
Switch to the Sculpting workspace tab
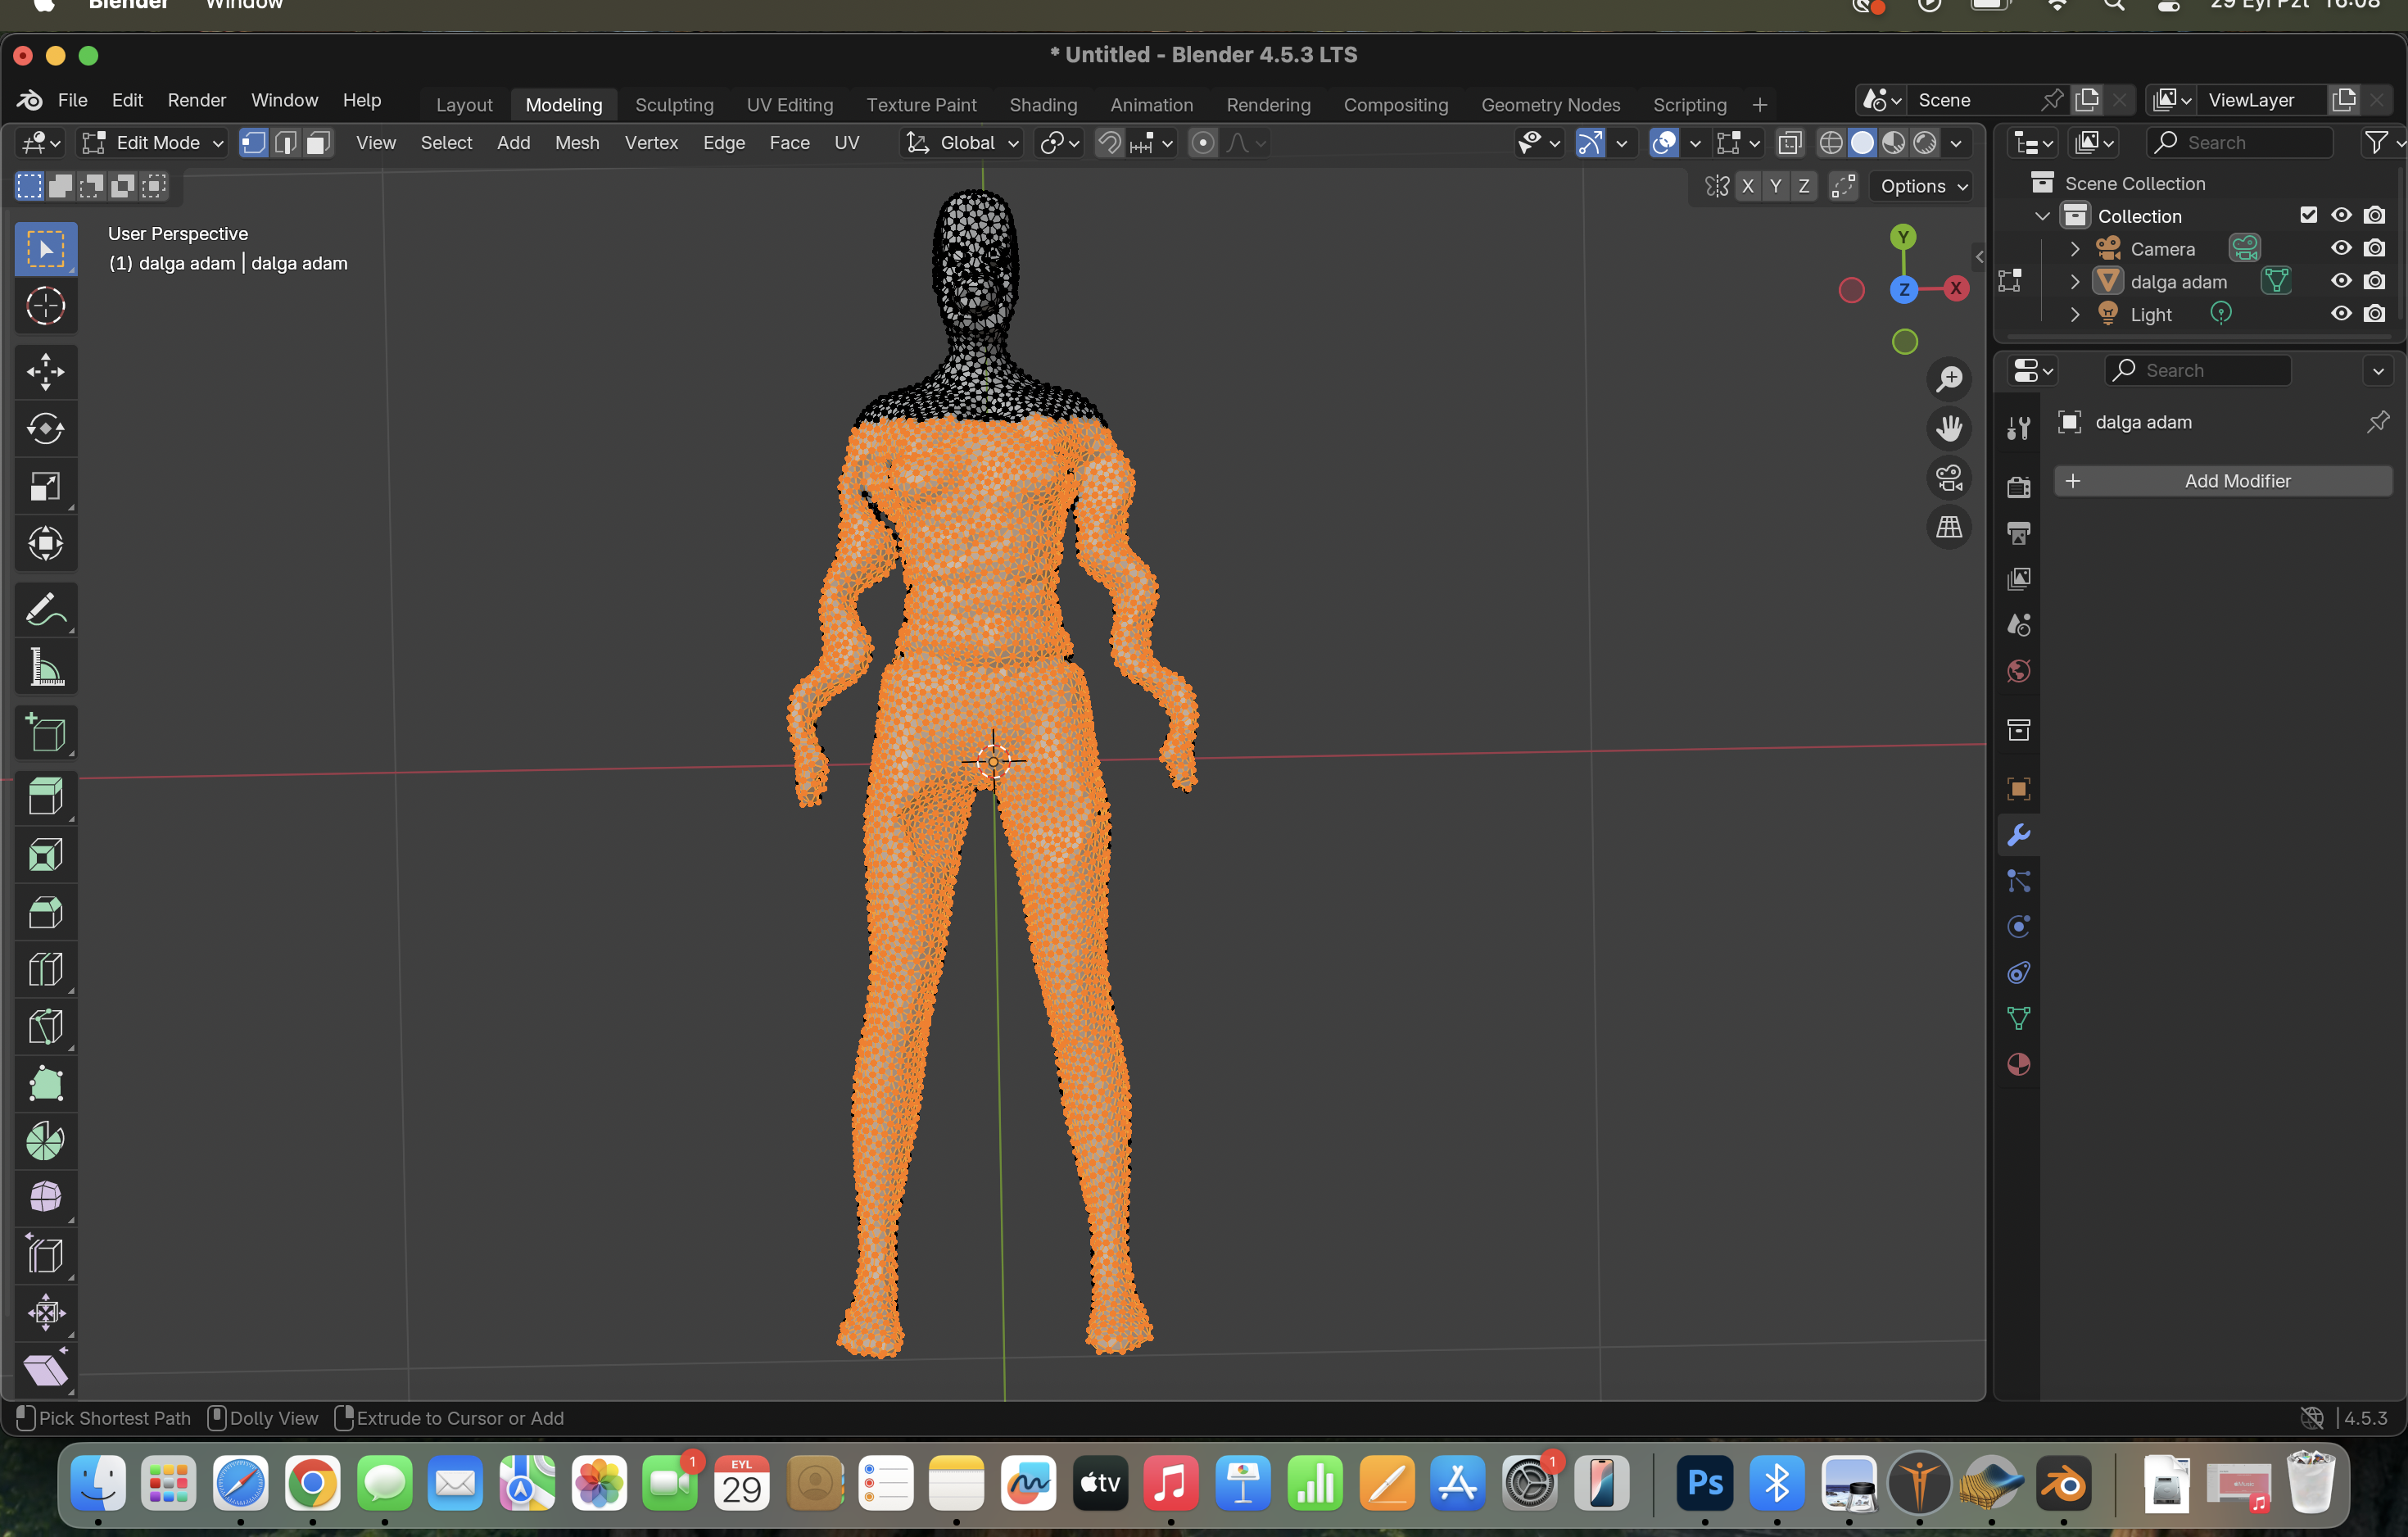coord(674,105)
